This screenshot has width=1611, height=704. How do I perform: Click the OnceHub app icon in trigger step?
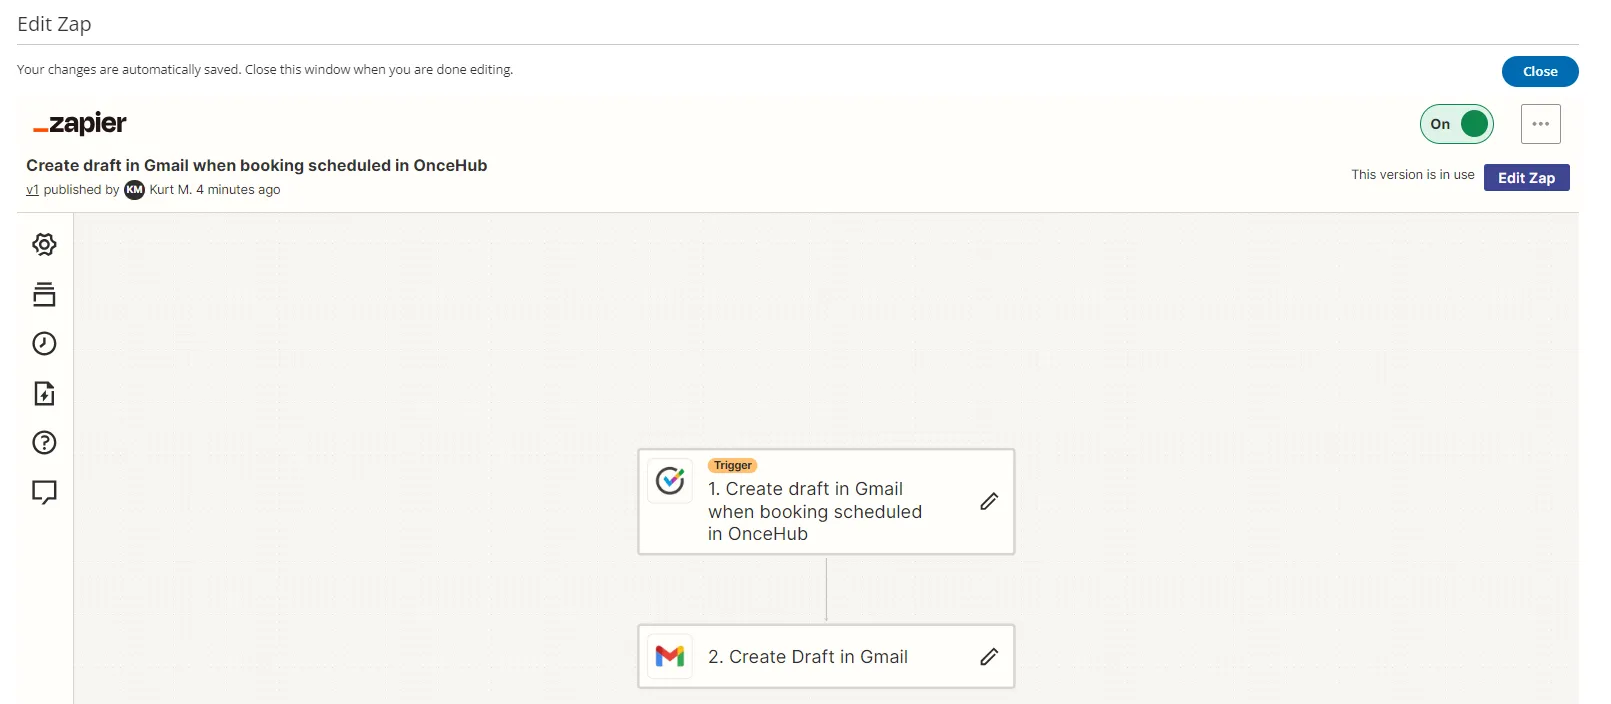[x=670, y=481]
